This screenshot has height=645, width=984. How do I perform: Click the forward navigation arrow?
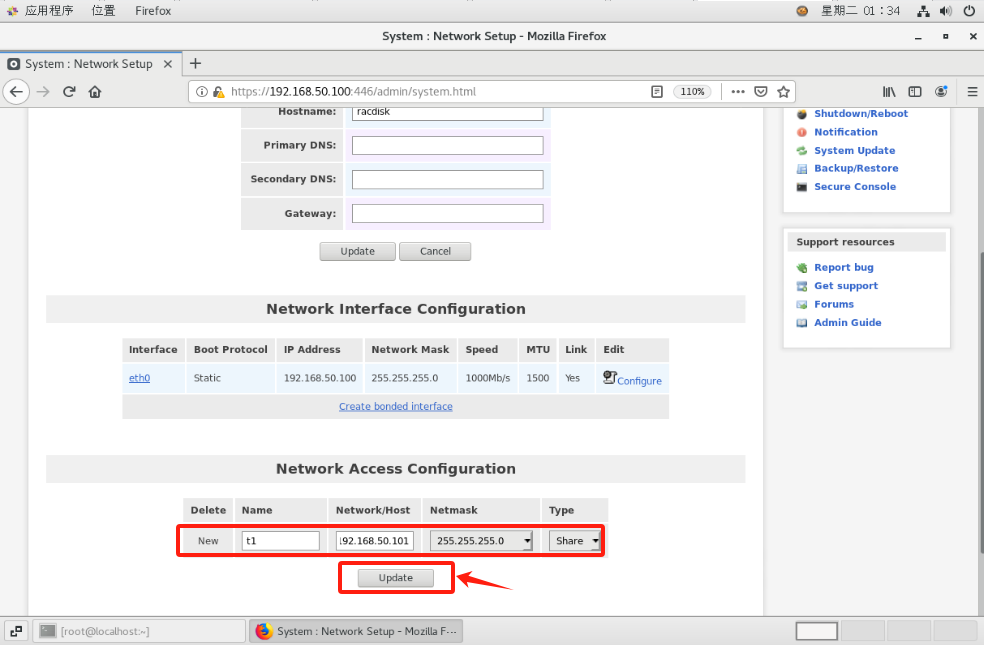tap(43, 92)
